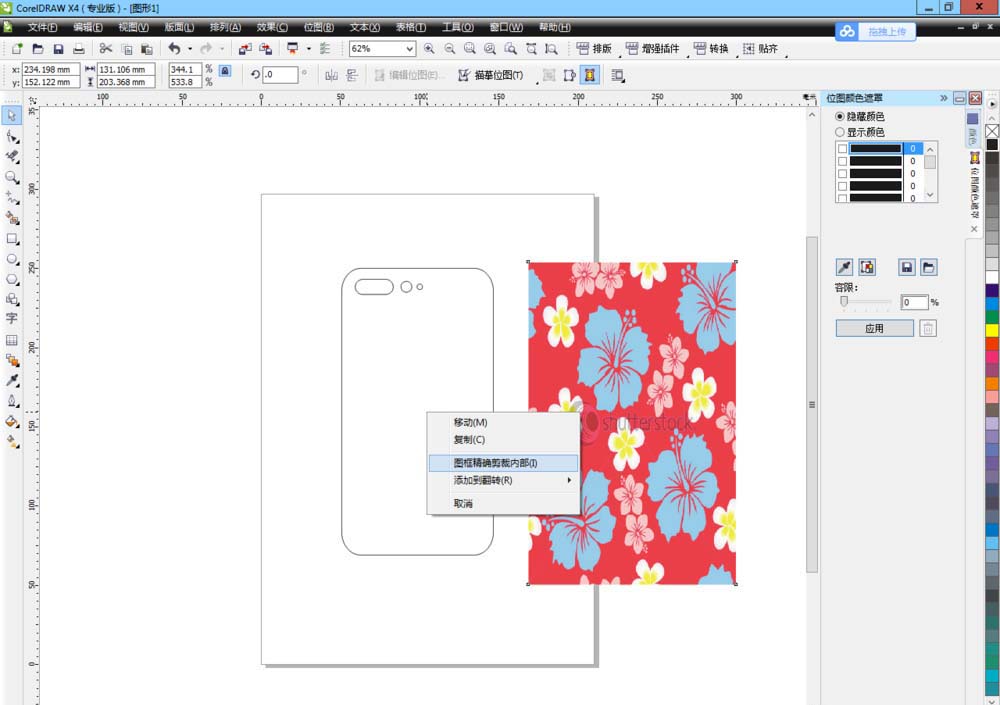Select the Eyedropper tool in the toolbox
The image size is (1000, 705).
point(12,380)
